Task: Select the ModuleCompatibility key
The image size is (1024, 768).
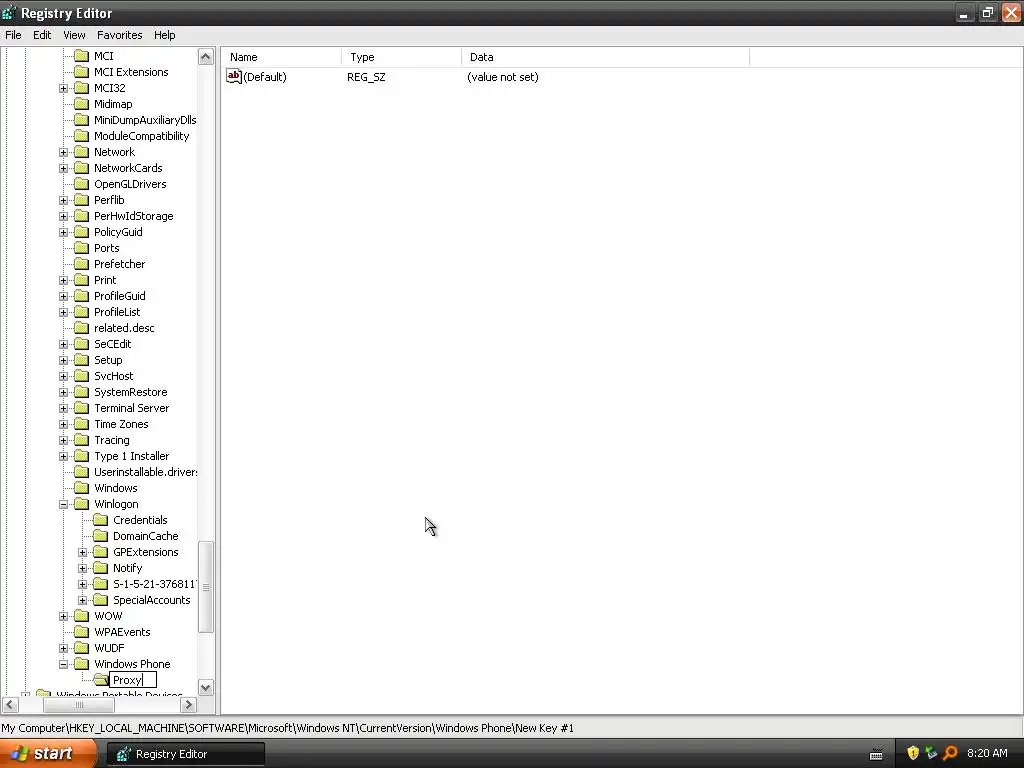Action: point(142,136)
